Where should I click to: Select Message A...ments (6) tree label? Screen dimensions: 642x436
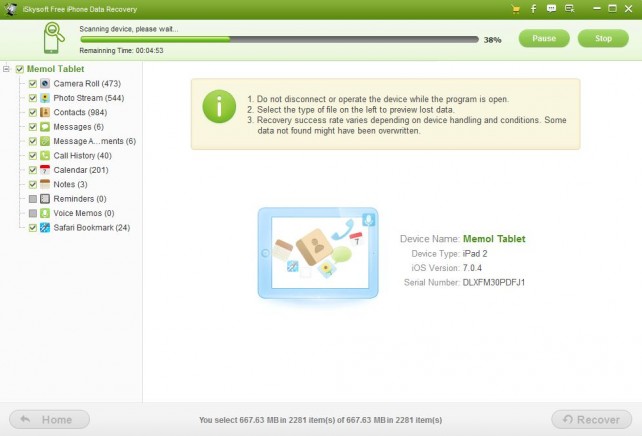coord(95,141)
